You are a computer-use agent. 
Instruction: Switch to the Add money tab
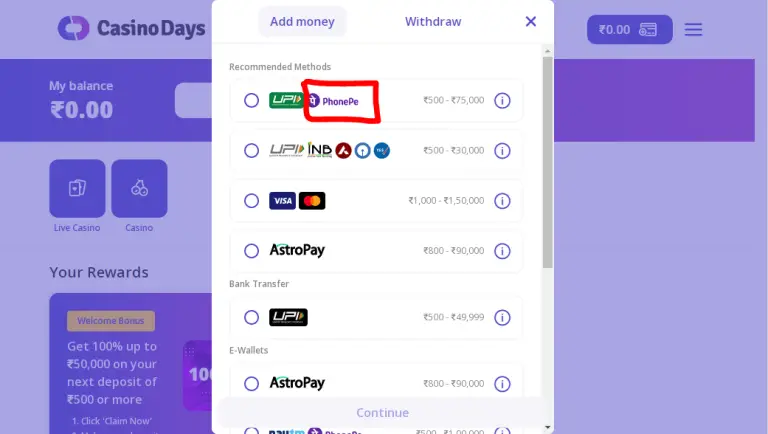(x=302, y=22)
